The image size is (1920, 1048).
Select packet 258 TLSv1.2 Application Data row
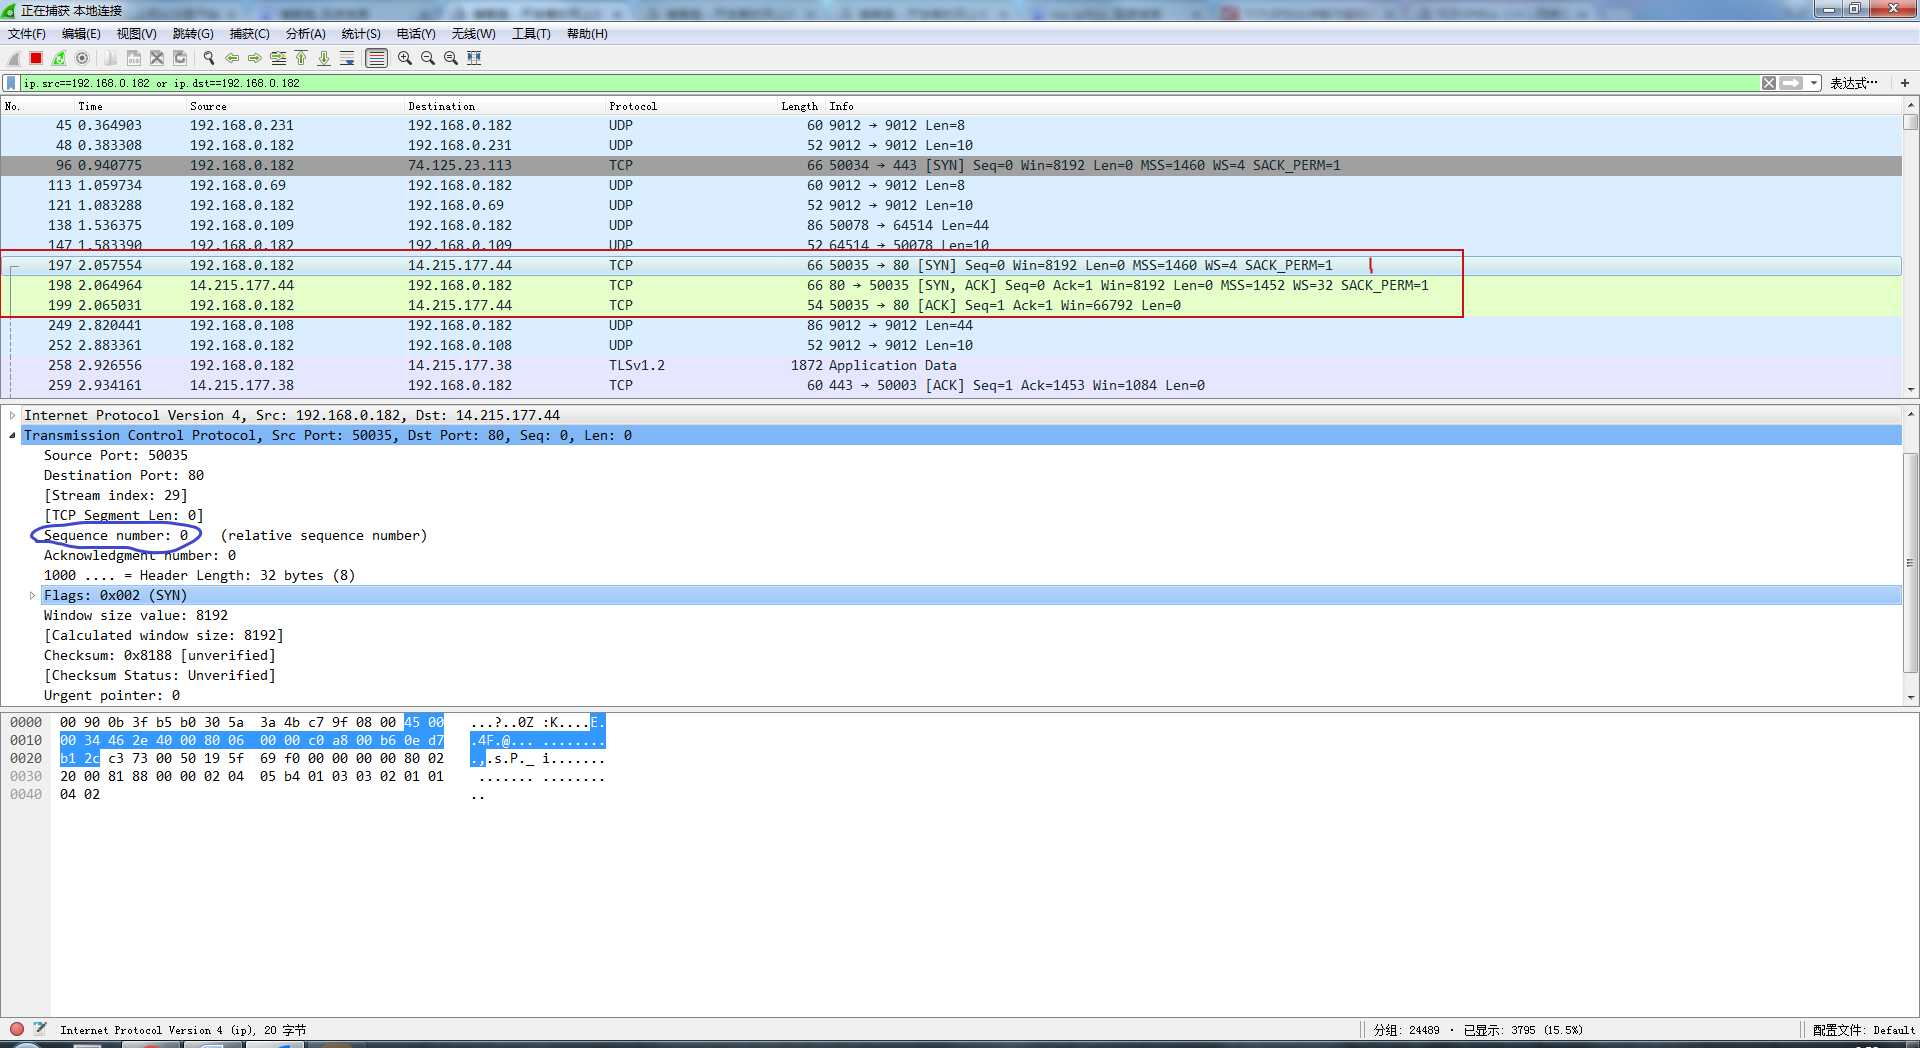tap(951, 365)
